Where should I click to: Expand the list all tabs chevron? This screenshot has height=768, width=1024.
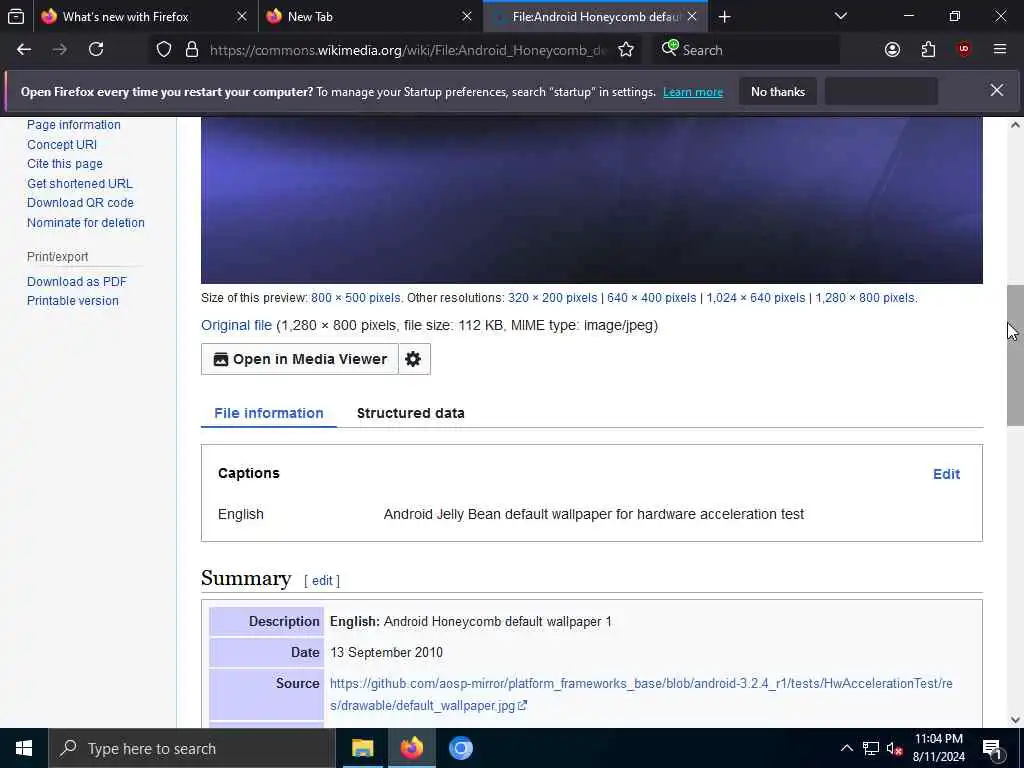point(840,16)
